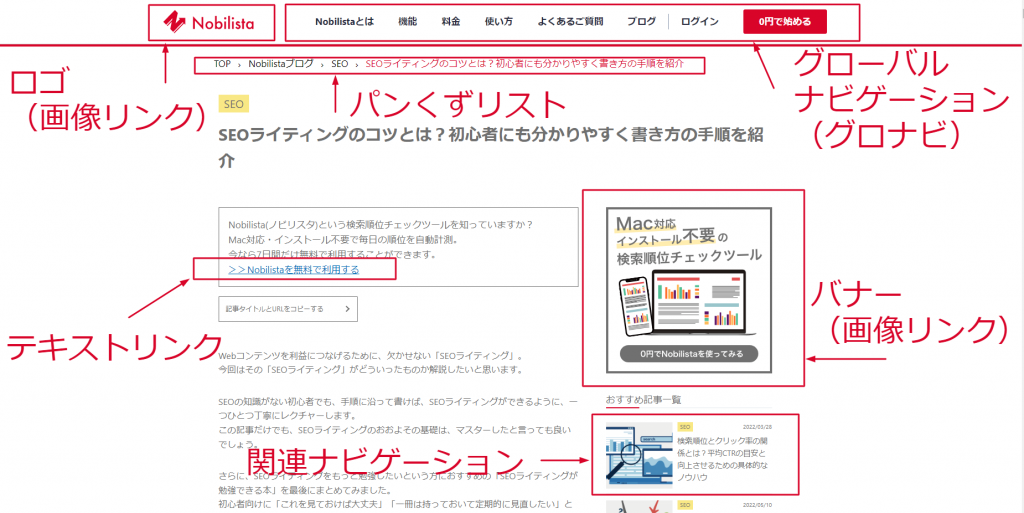Open the よくあるご質問 navigation item

pos(571,22)
